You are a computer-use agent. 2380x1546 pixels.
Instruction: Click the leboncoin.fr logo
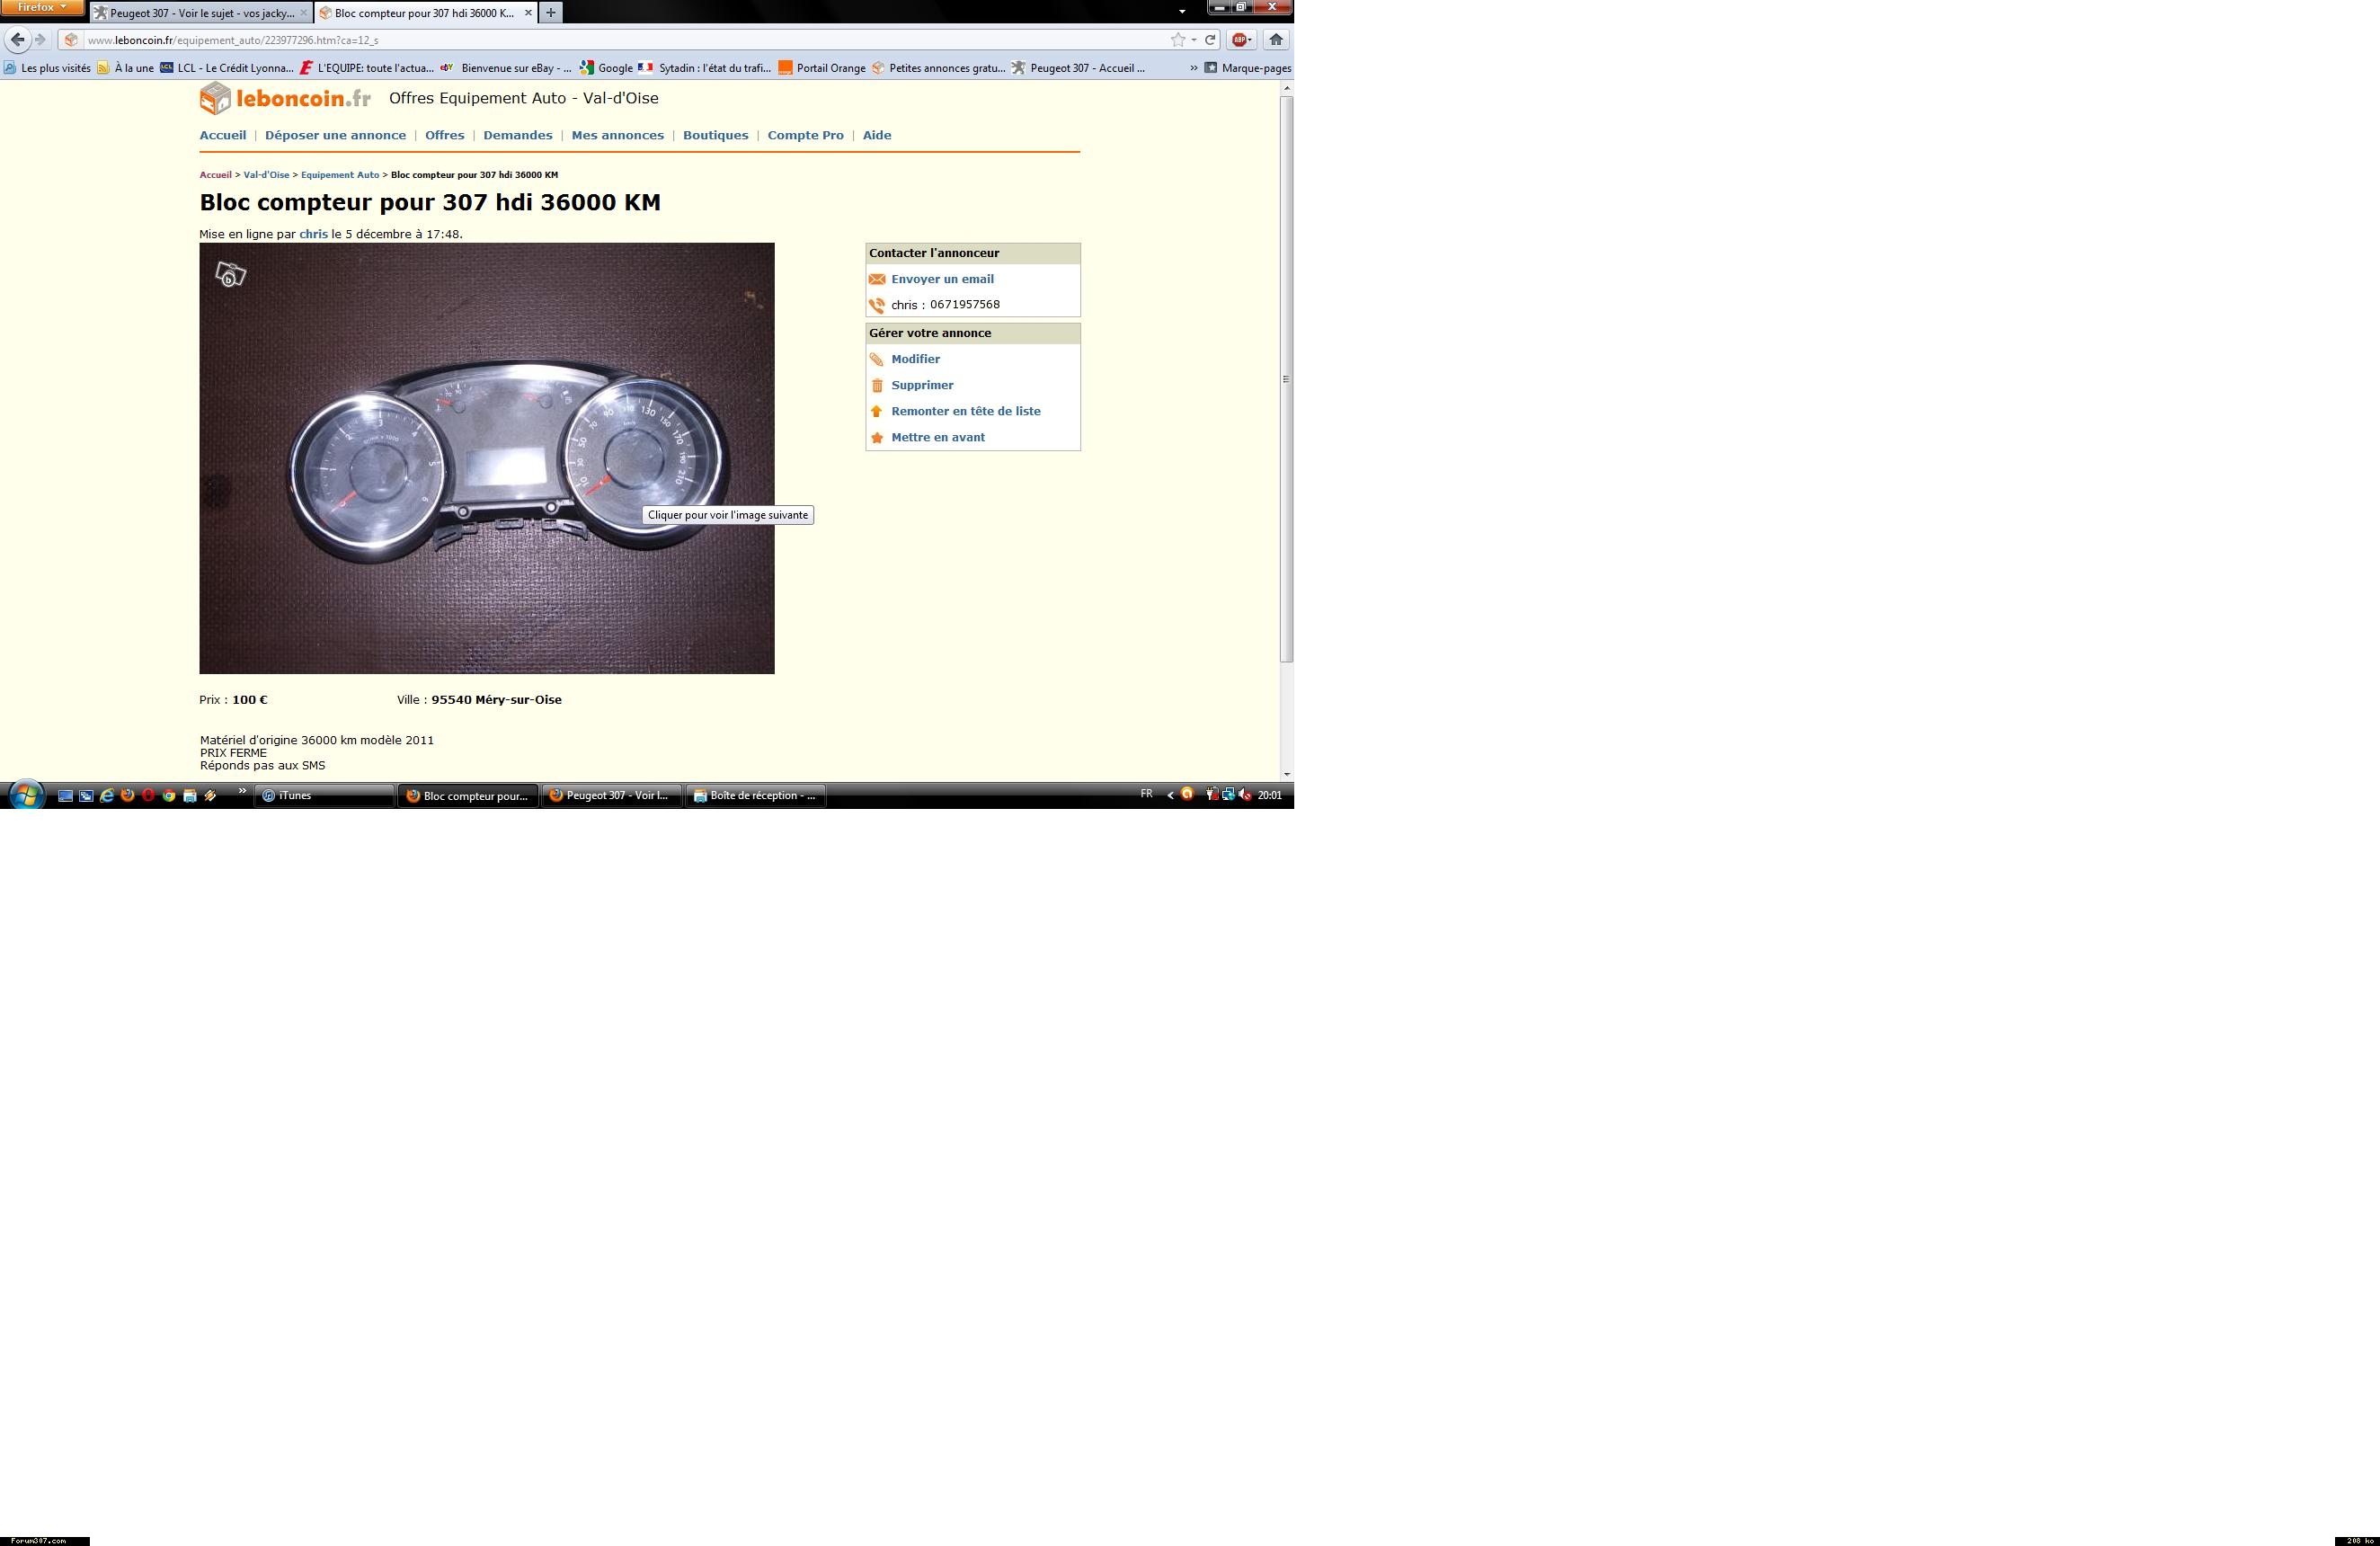click(286, 98)
